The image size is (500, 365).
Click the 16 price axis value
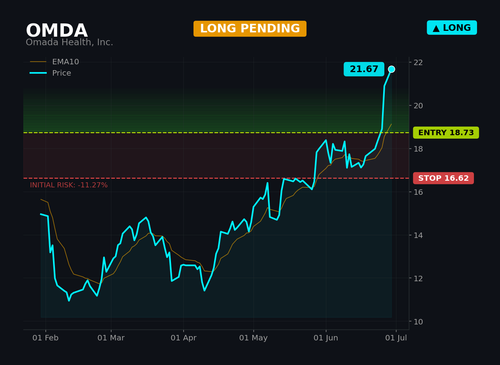(418, 192)
